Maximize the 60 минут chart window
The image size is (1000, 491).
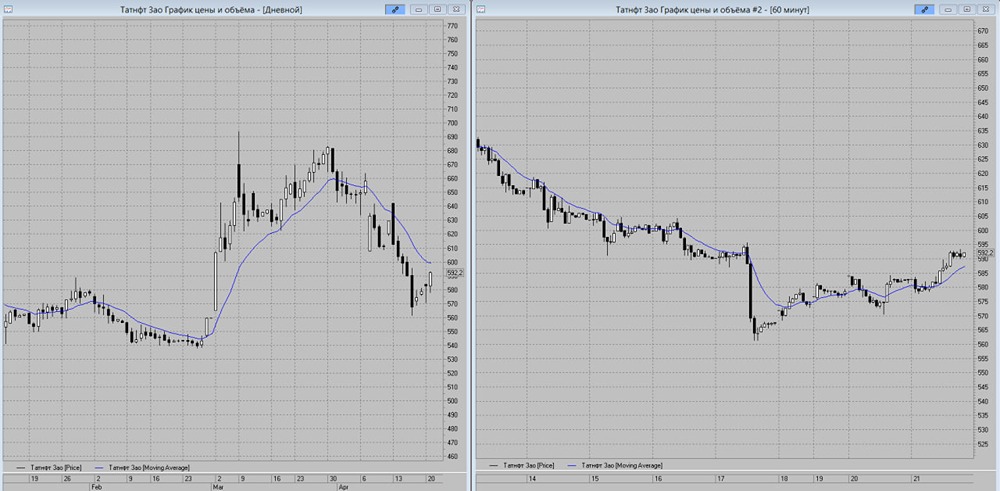(x=967, y=10)
